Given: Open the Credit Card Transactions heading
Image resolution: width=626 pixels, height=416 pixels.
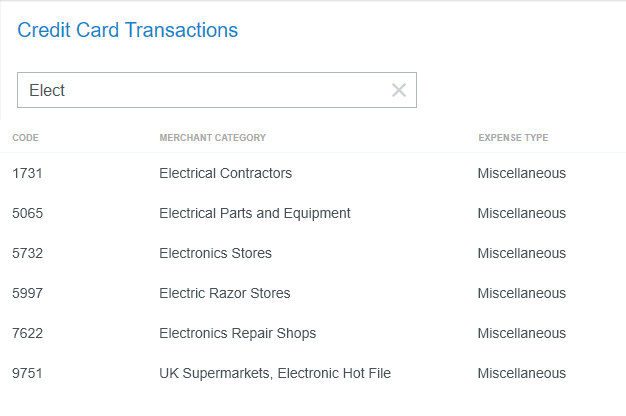Looking at the screenshot, I should [x=128, y=30].
